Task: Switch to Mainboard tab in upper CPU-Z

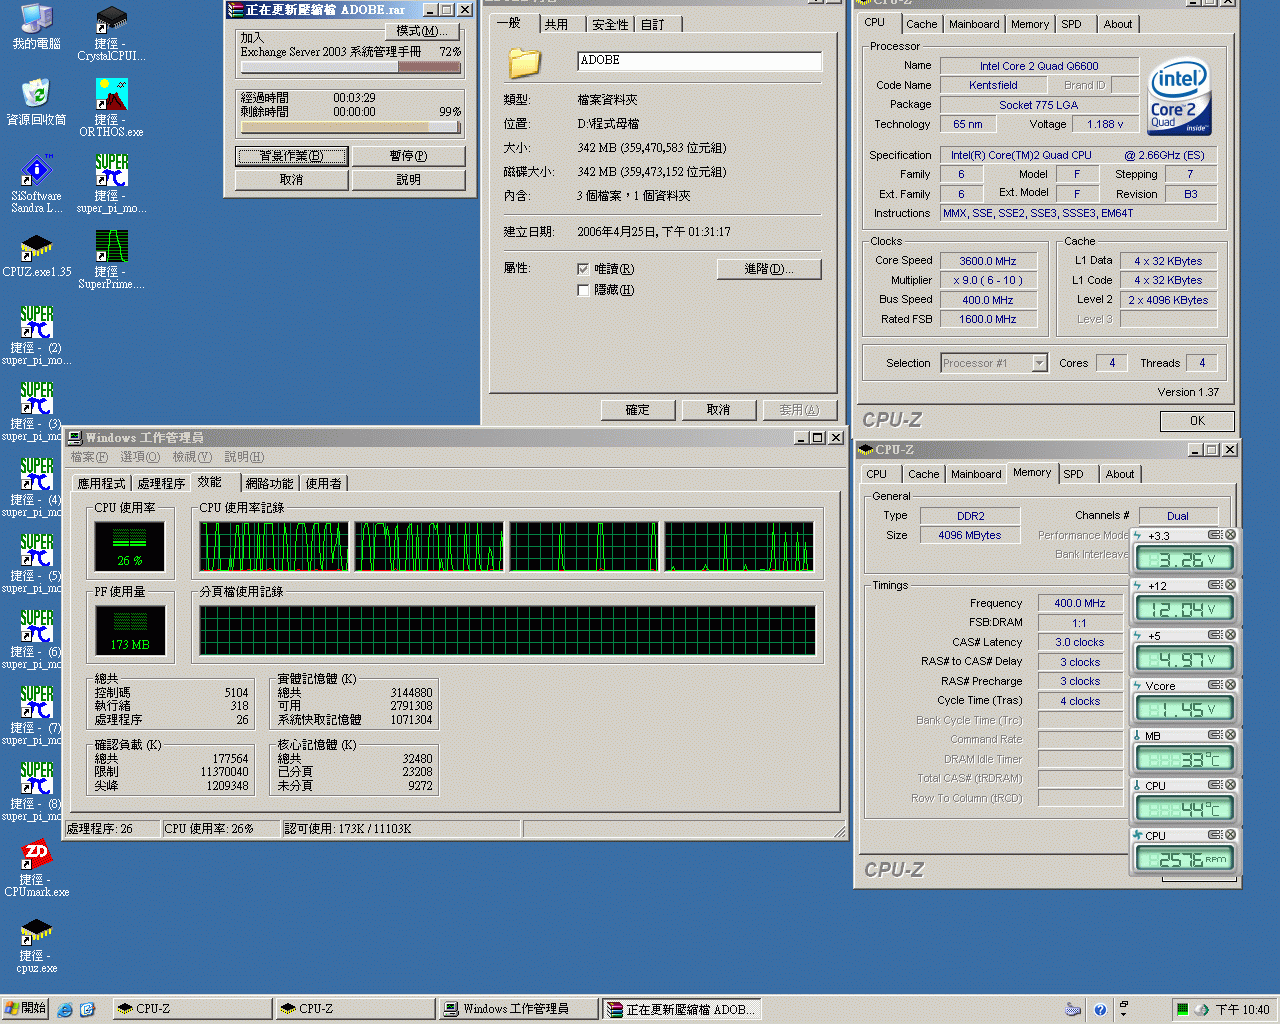Action: [x=974, y=24]
